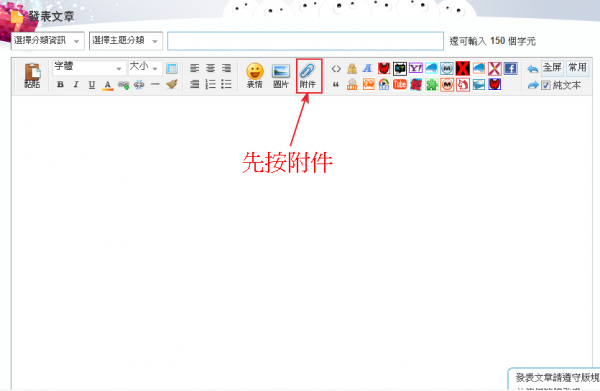Screen dimensions: 600x391
Task: Open the 表情 smiley emoticon picker
Action: 255,75
